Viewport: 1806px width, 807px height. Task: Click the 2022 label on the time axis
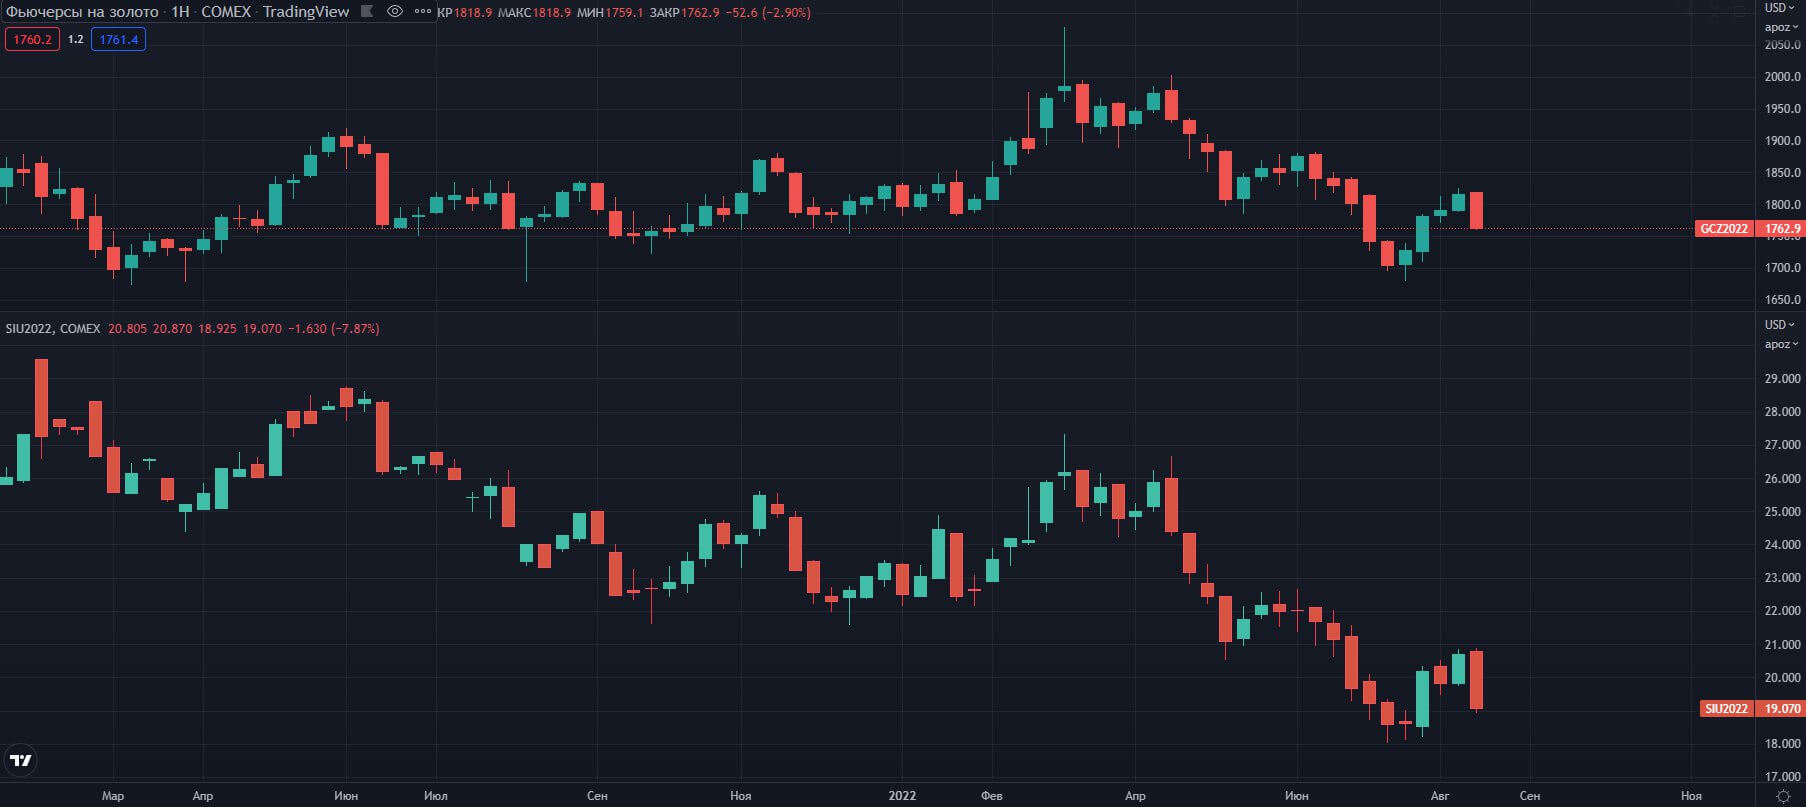click(902, 796)
